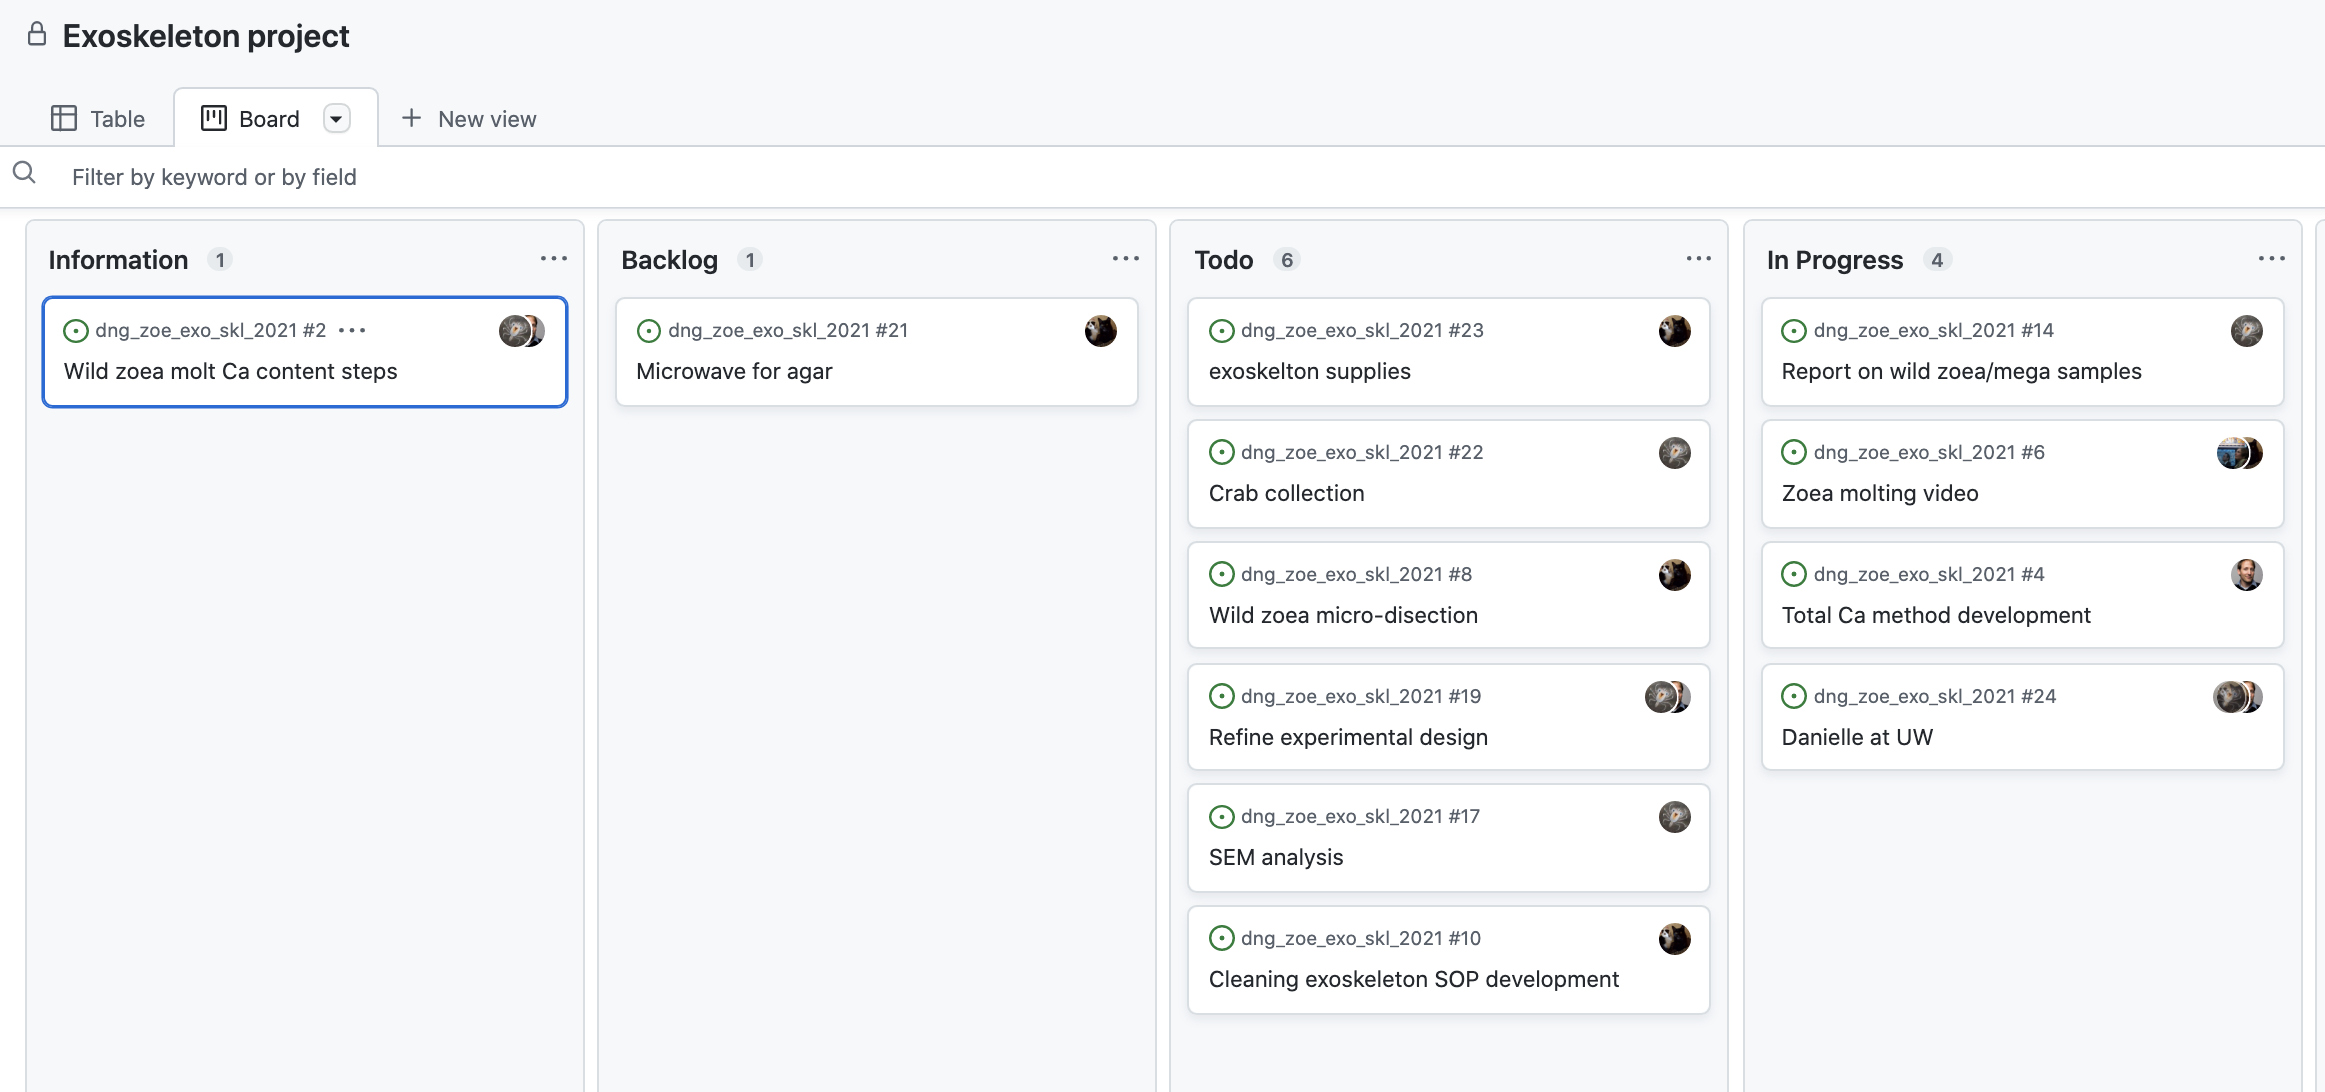Click assignee avatar on exoskelton supplies card
Viewport: 2325px width, 1092px height.
pyautogui.click(x=1674, y=331)
